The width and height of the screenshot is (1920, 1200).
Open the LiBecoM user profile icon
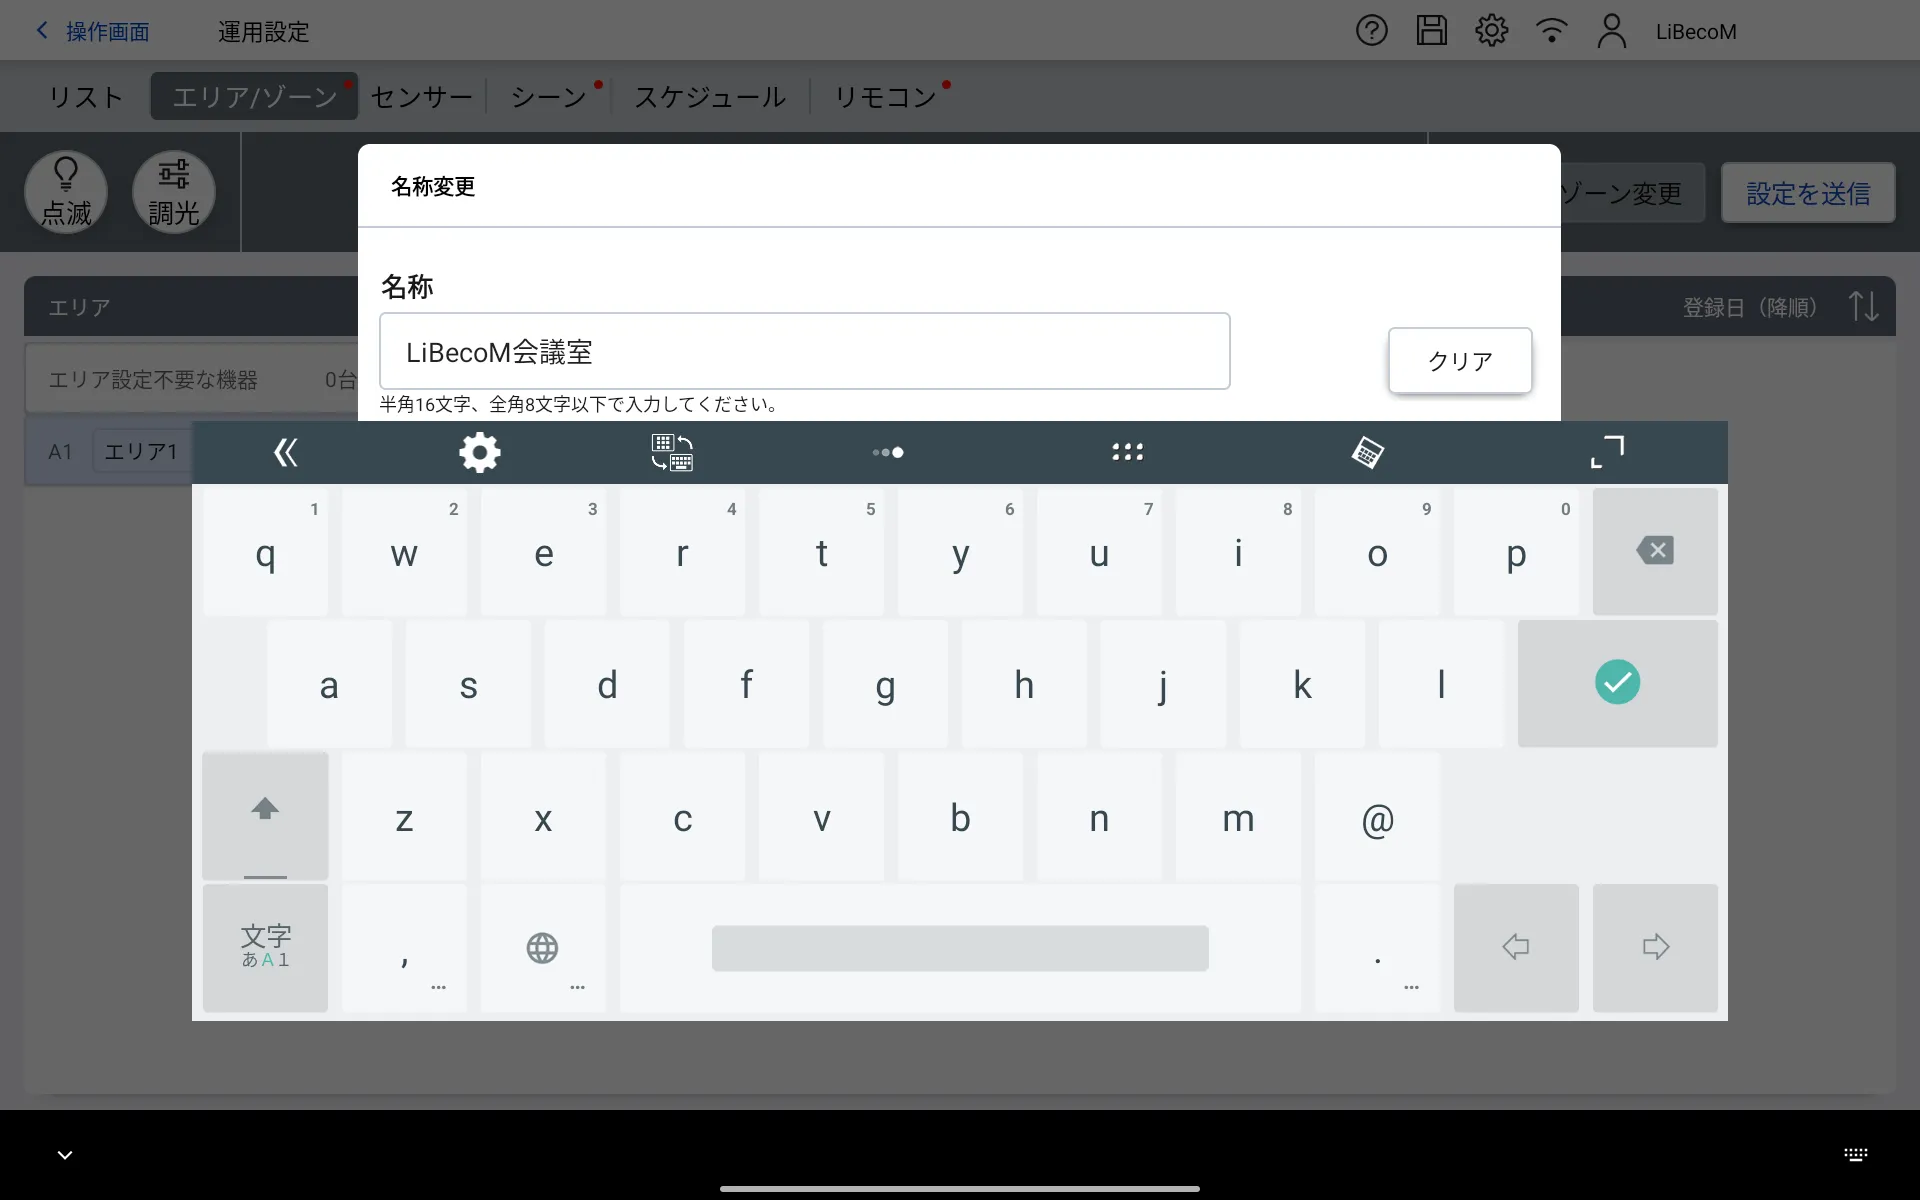(1611, 31)
